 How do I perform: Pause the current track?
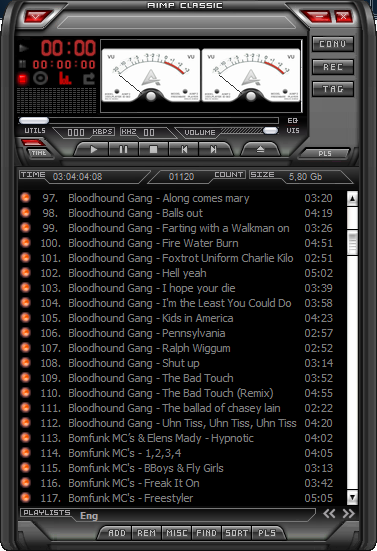(123, 149)
